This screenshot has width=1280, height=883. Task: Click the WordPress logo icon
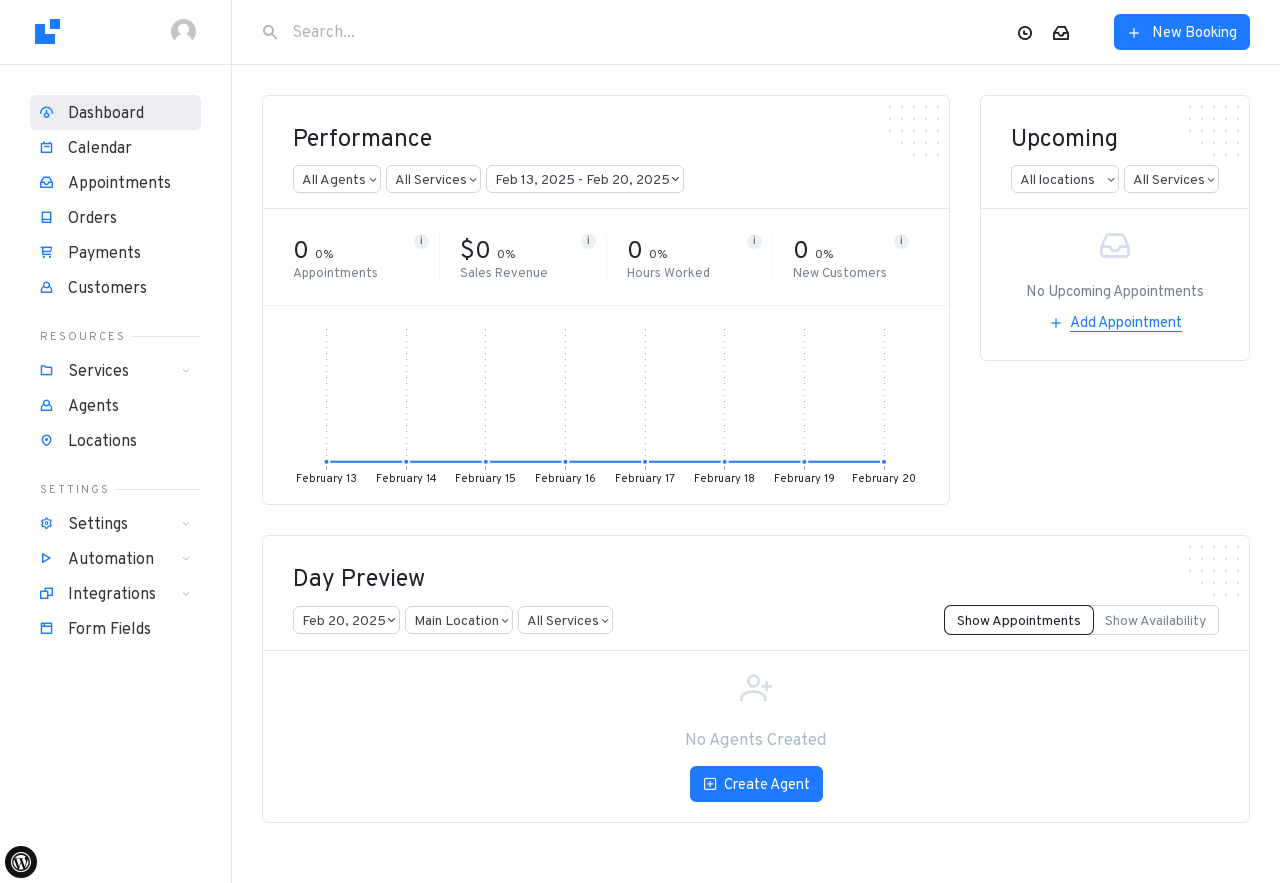[x=21, y=861]
